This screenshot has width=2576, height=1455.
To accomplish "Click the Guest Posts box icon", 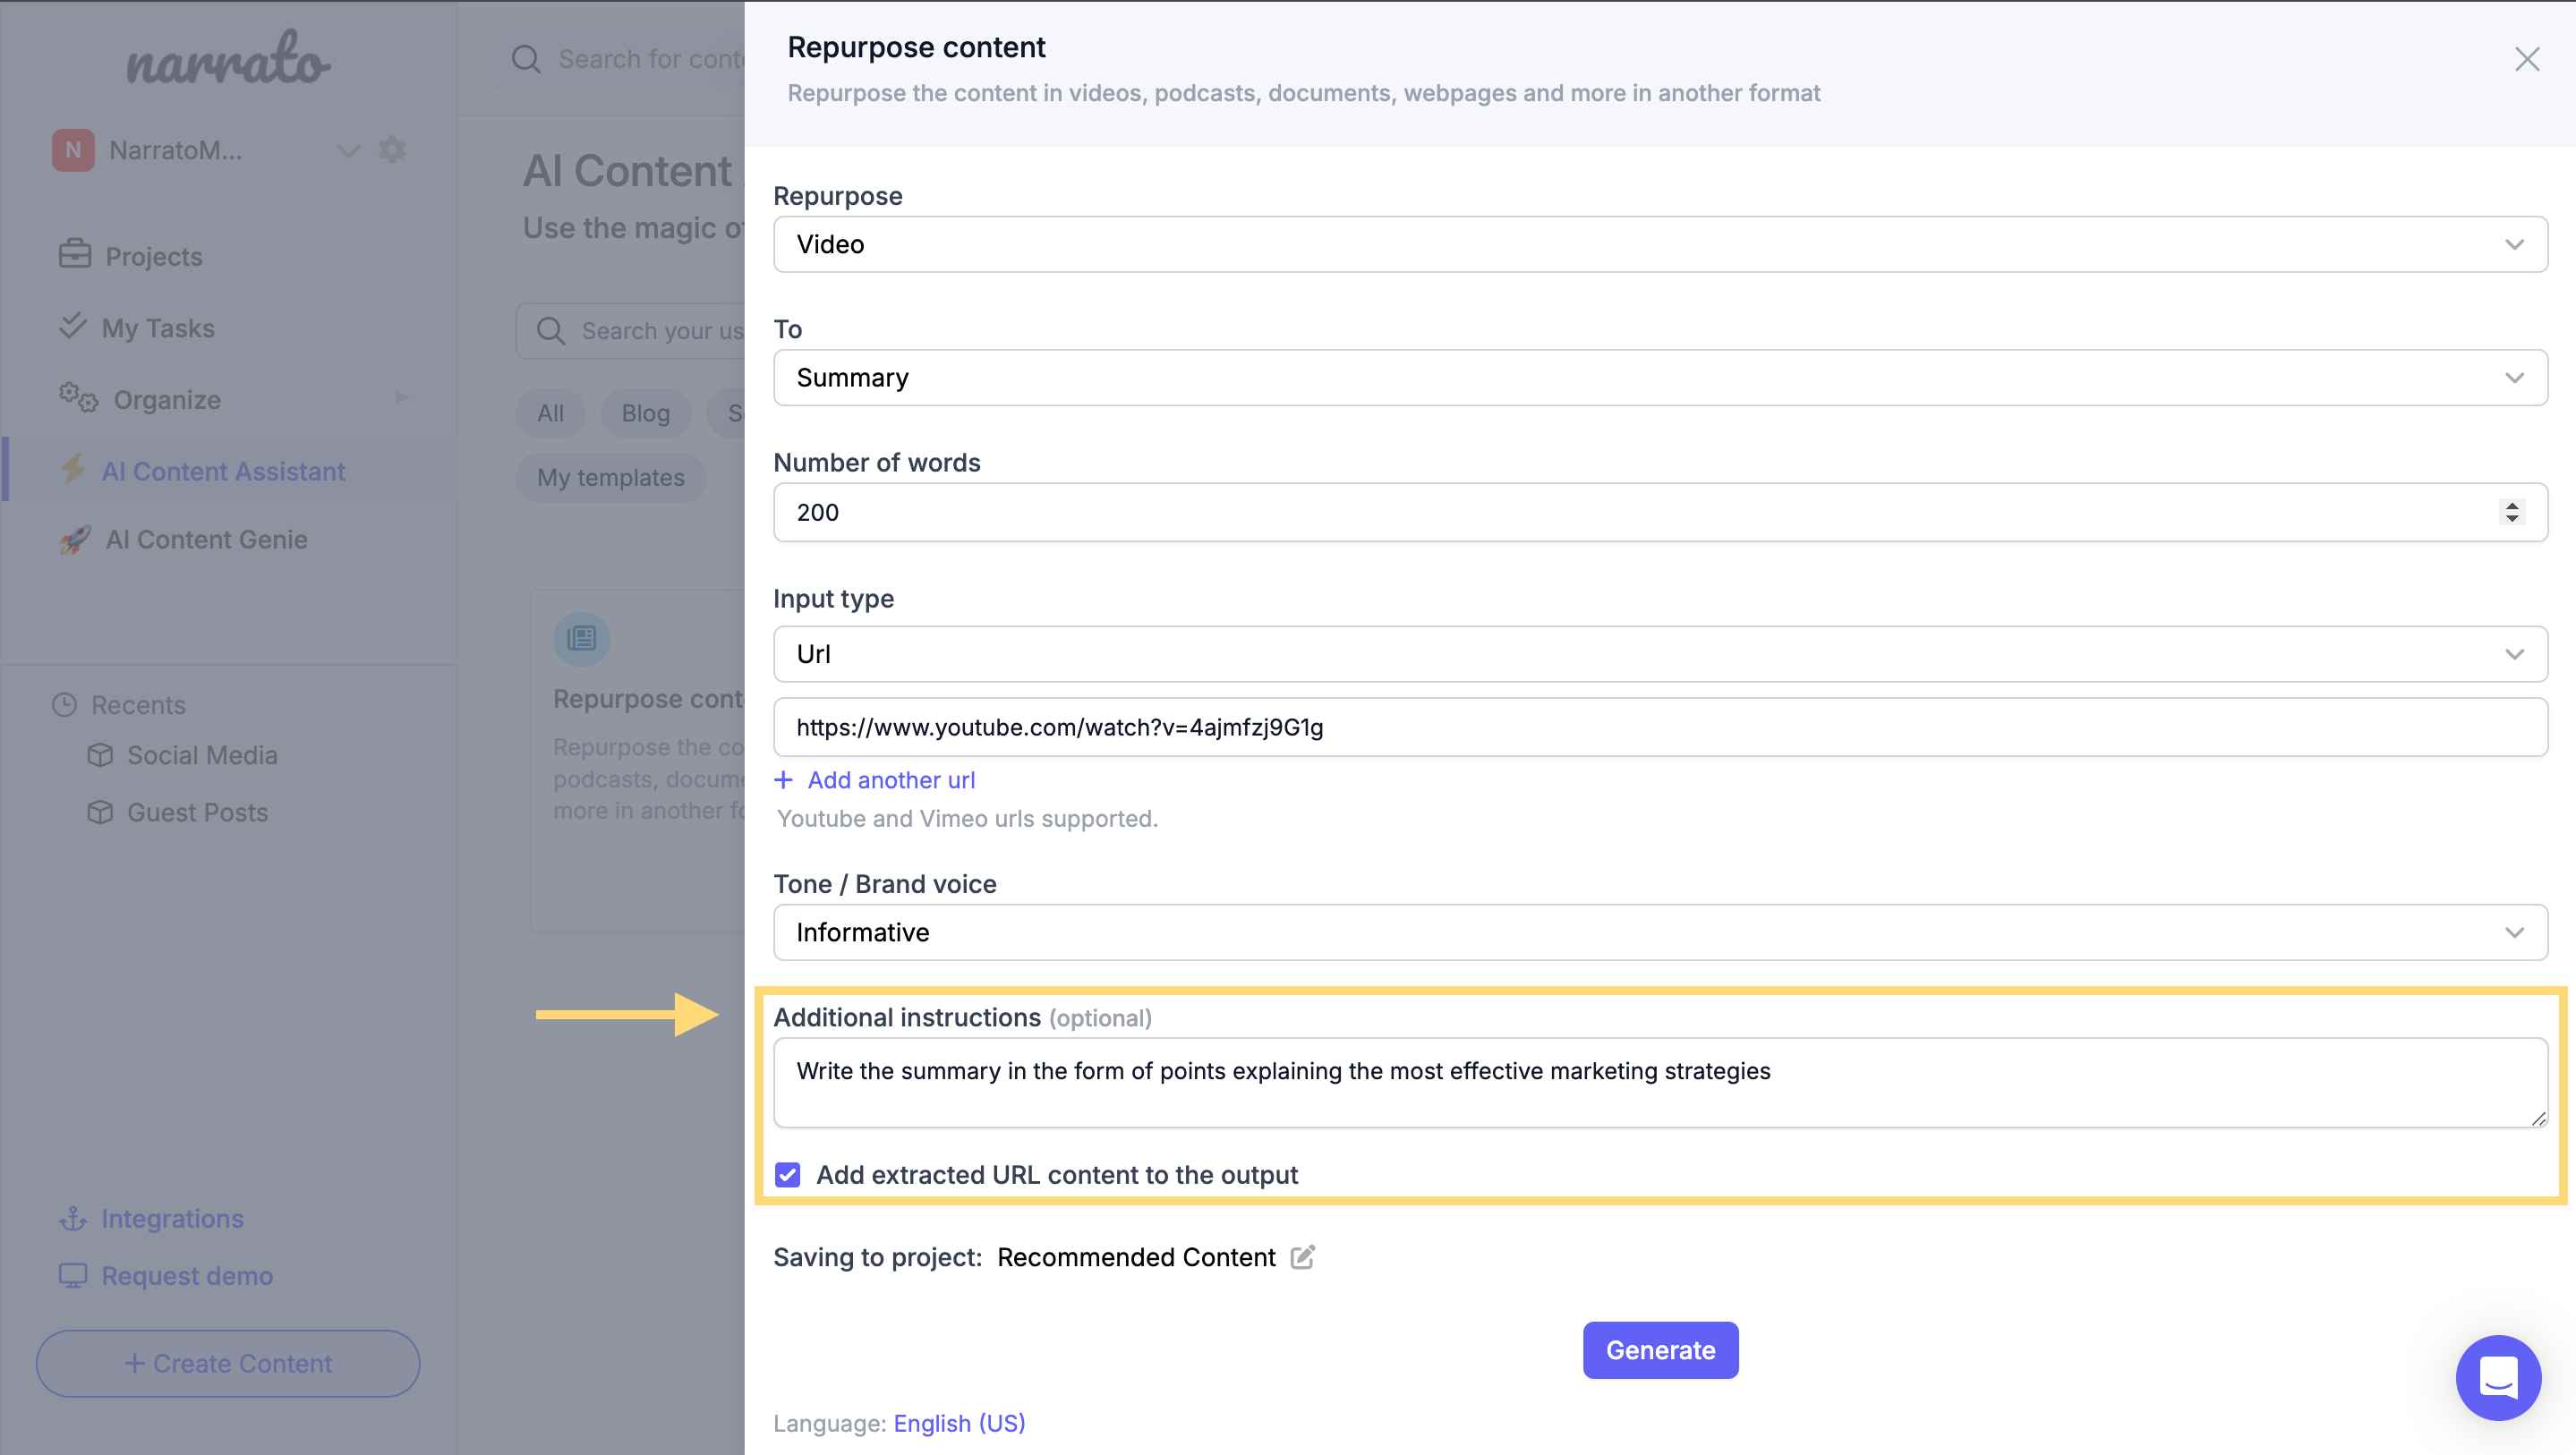I will point(100,812).
